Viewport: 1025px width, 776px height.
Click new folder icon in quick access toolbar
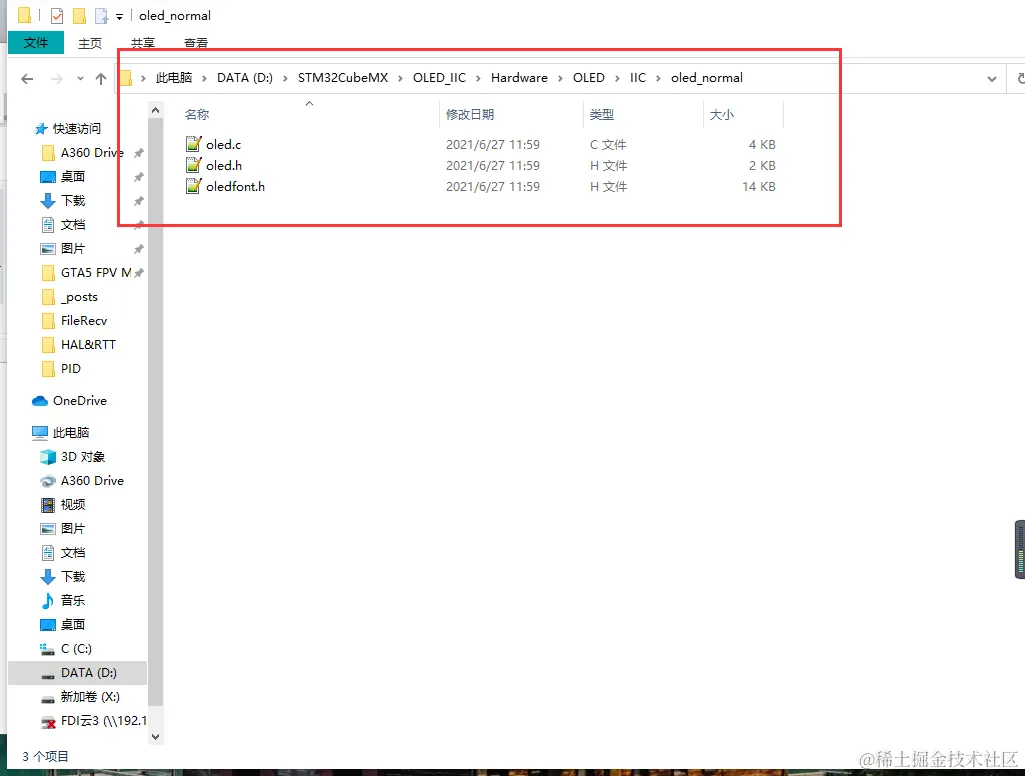click(x=79, y=15)
